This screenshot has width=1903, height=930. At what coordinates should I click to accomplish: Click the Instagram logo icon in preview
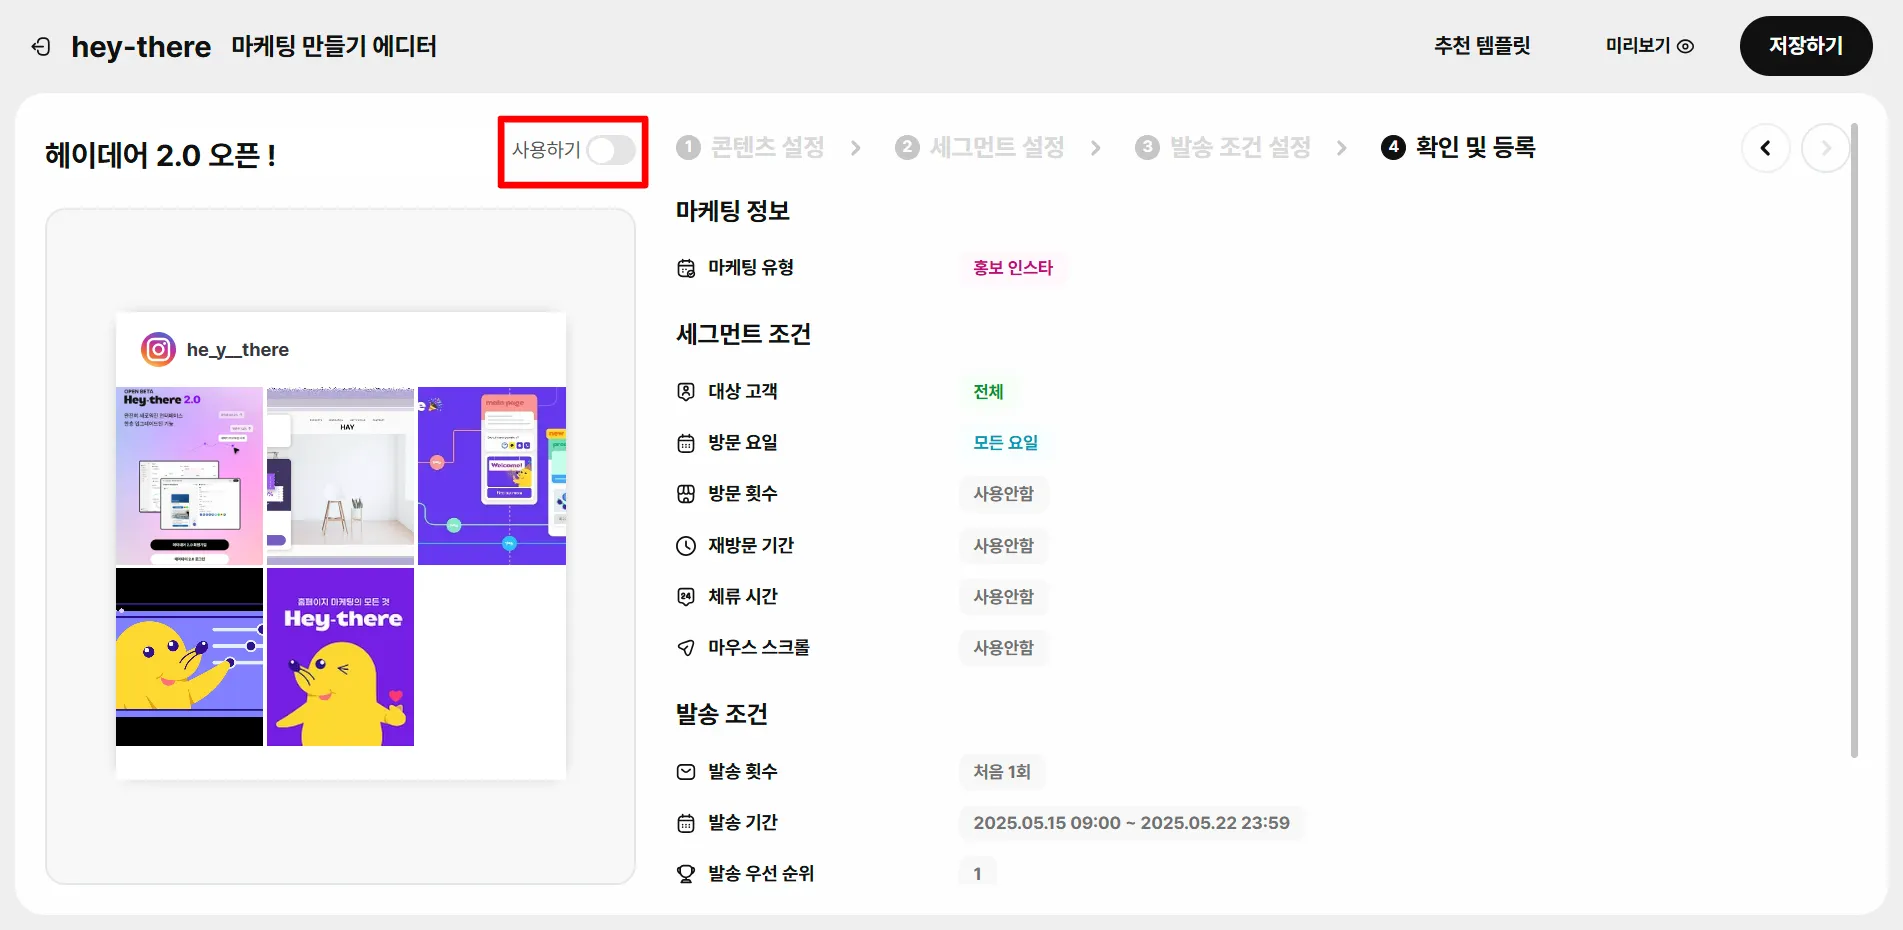[158, 349]
